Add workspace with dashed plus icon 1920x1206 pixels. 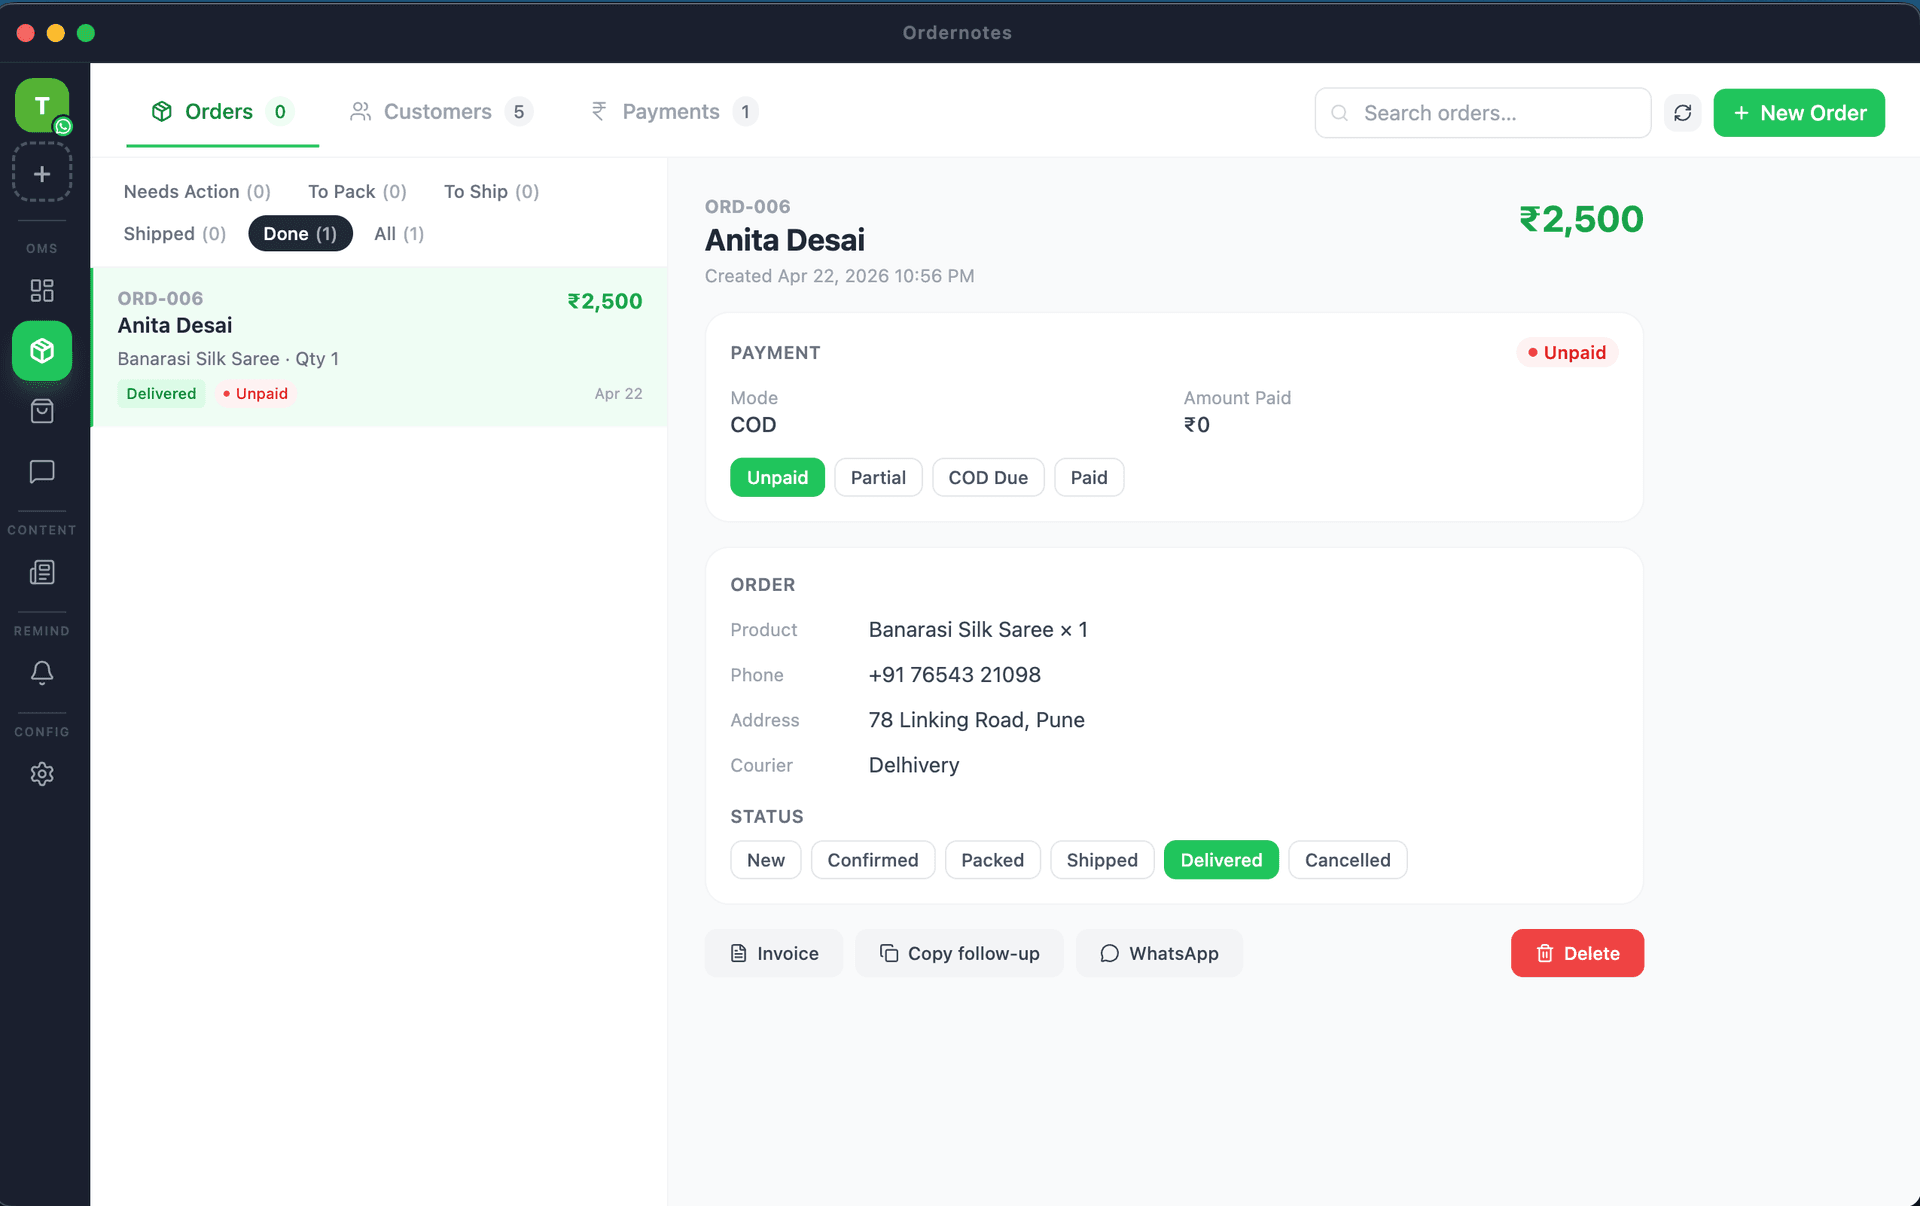click(41, 174)
